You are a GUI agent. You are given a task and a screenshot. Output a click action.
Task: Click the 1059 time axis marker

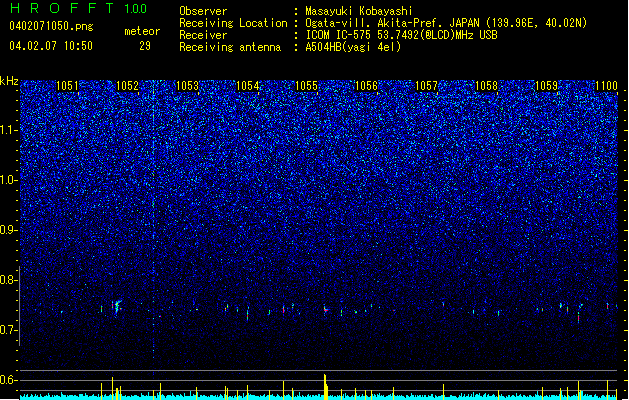(546, 86)
